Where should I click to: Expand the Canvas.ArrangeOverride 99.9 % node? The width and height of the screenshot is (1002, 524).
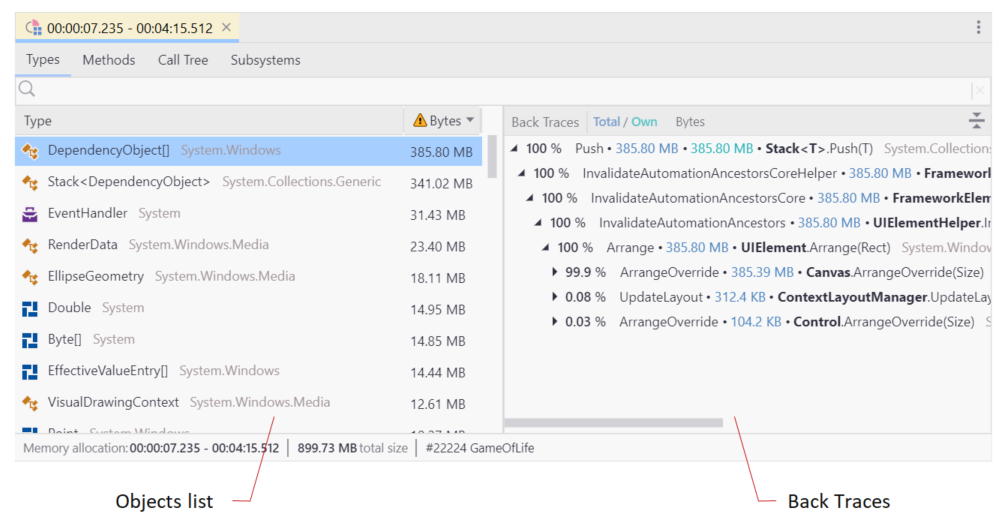click(556, 272)
